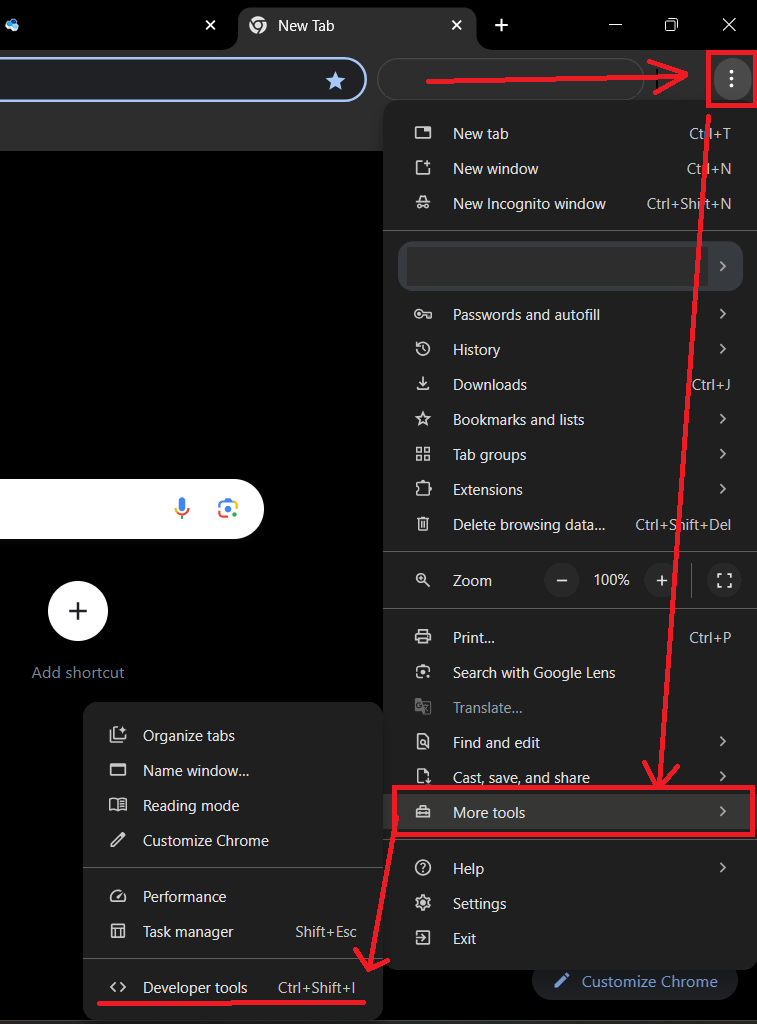Viewport: 757px width, 1024px height.
Task: Expand the Cast, save, and share arrow
Action: [722, 776]
